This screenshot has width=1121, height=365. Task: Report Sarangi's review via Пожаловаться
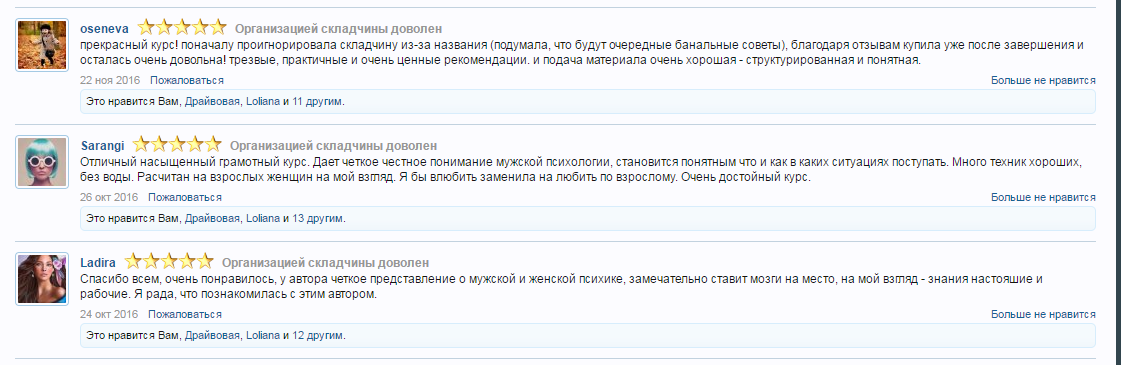tap(185, 197)
